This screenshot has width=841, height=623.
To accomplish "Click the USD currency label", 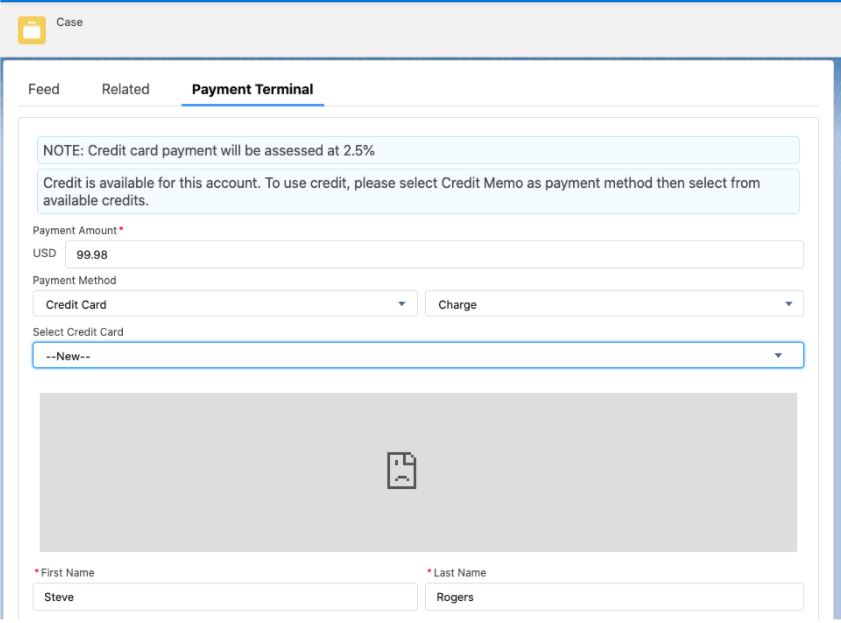I will pos(45,253).
